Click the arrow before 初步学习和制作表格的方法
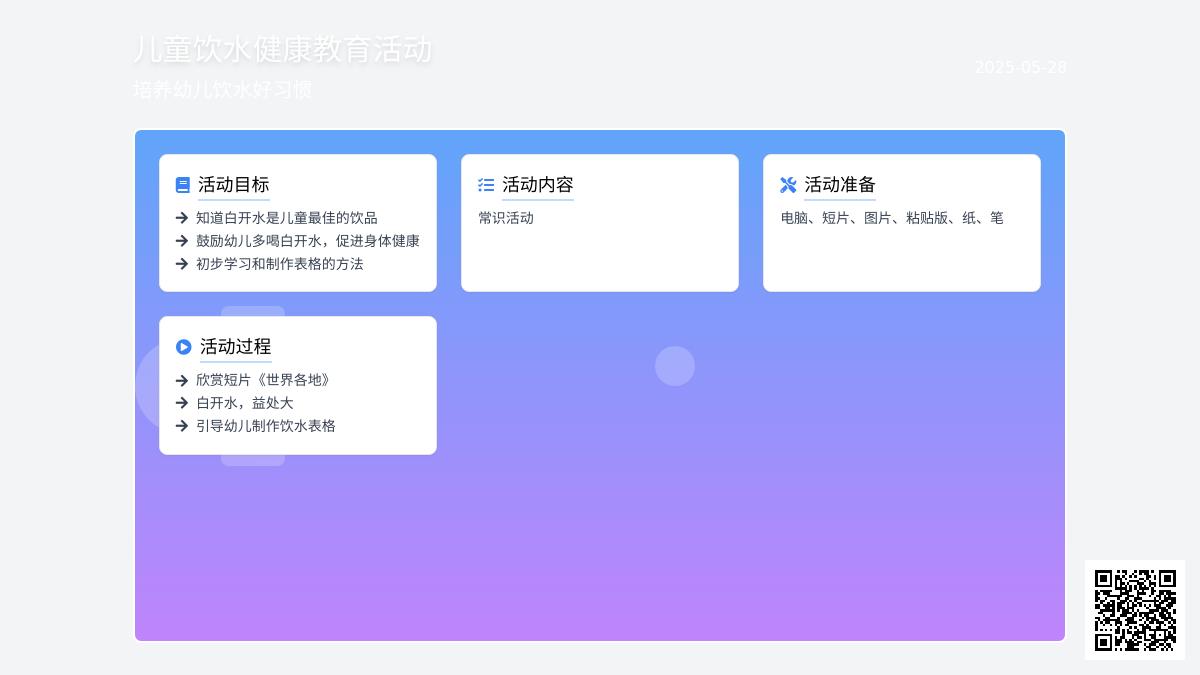 point(182,264)
